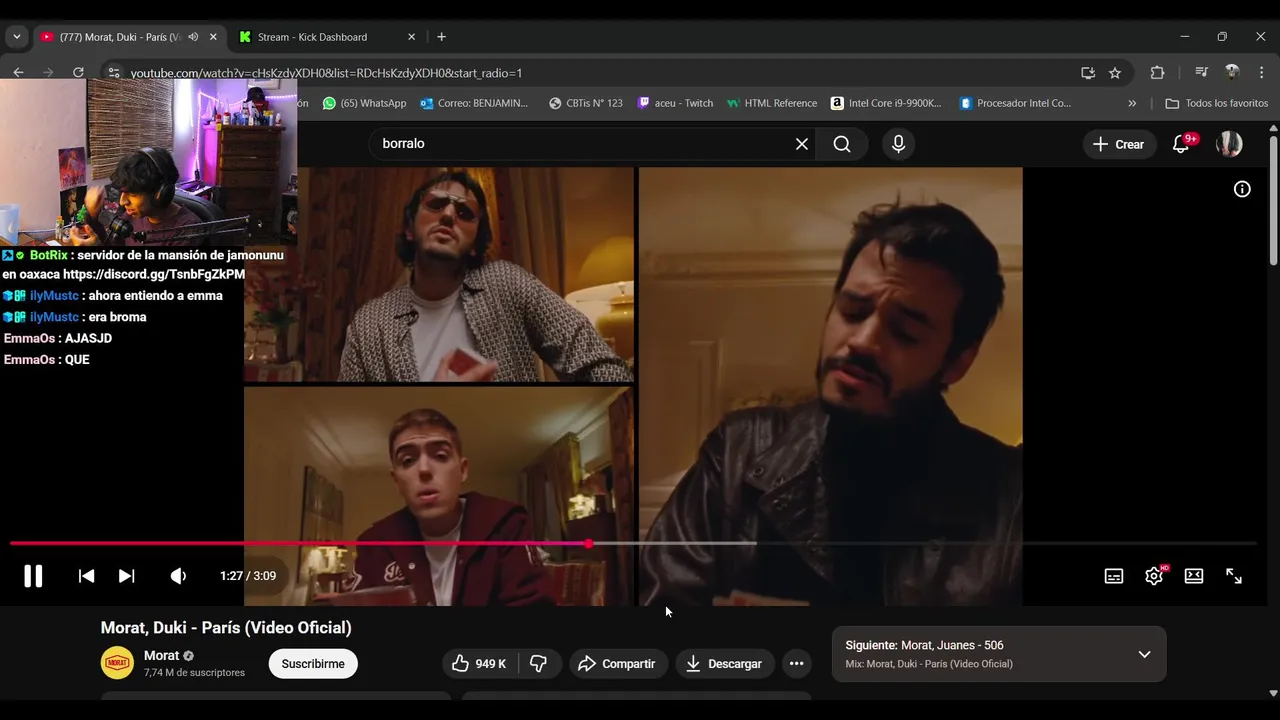The image size is (1280, 720).
Task: Open the Chrome three-dot menu
Action: [1261, 72]
